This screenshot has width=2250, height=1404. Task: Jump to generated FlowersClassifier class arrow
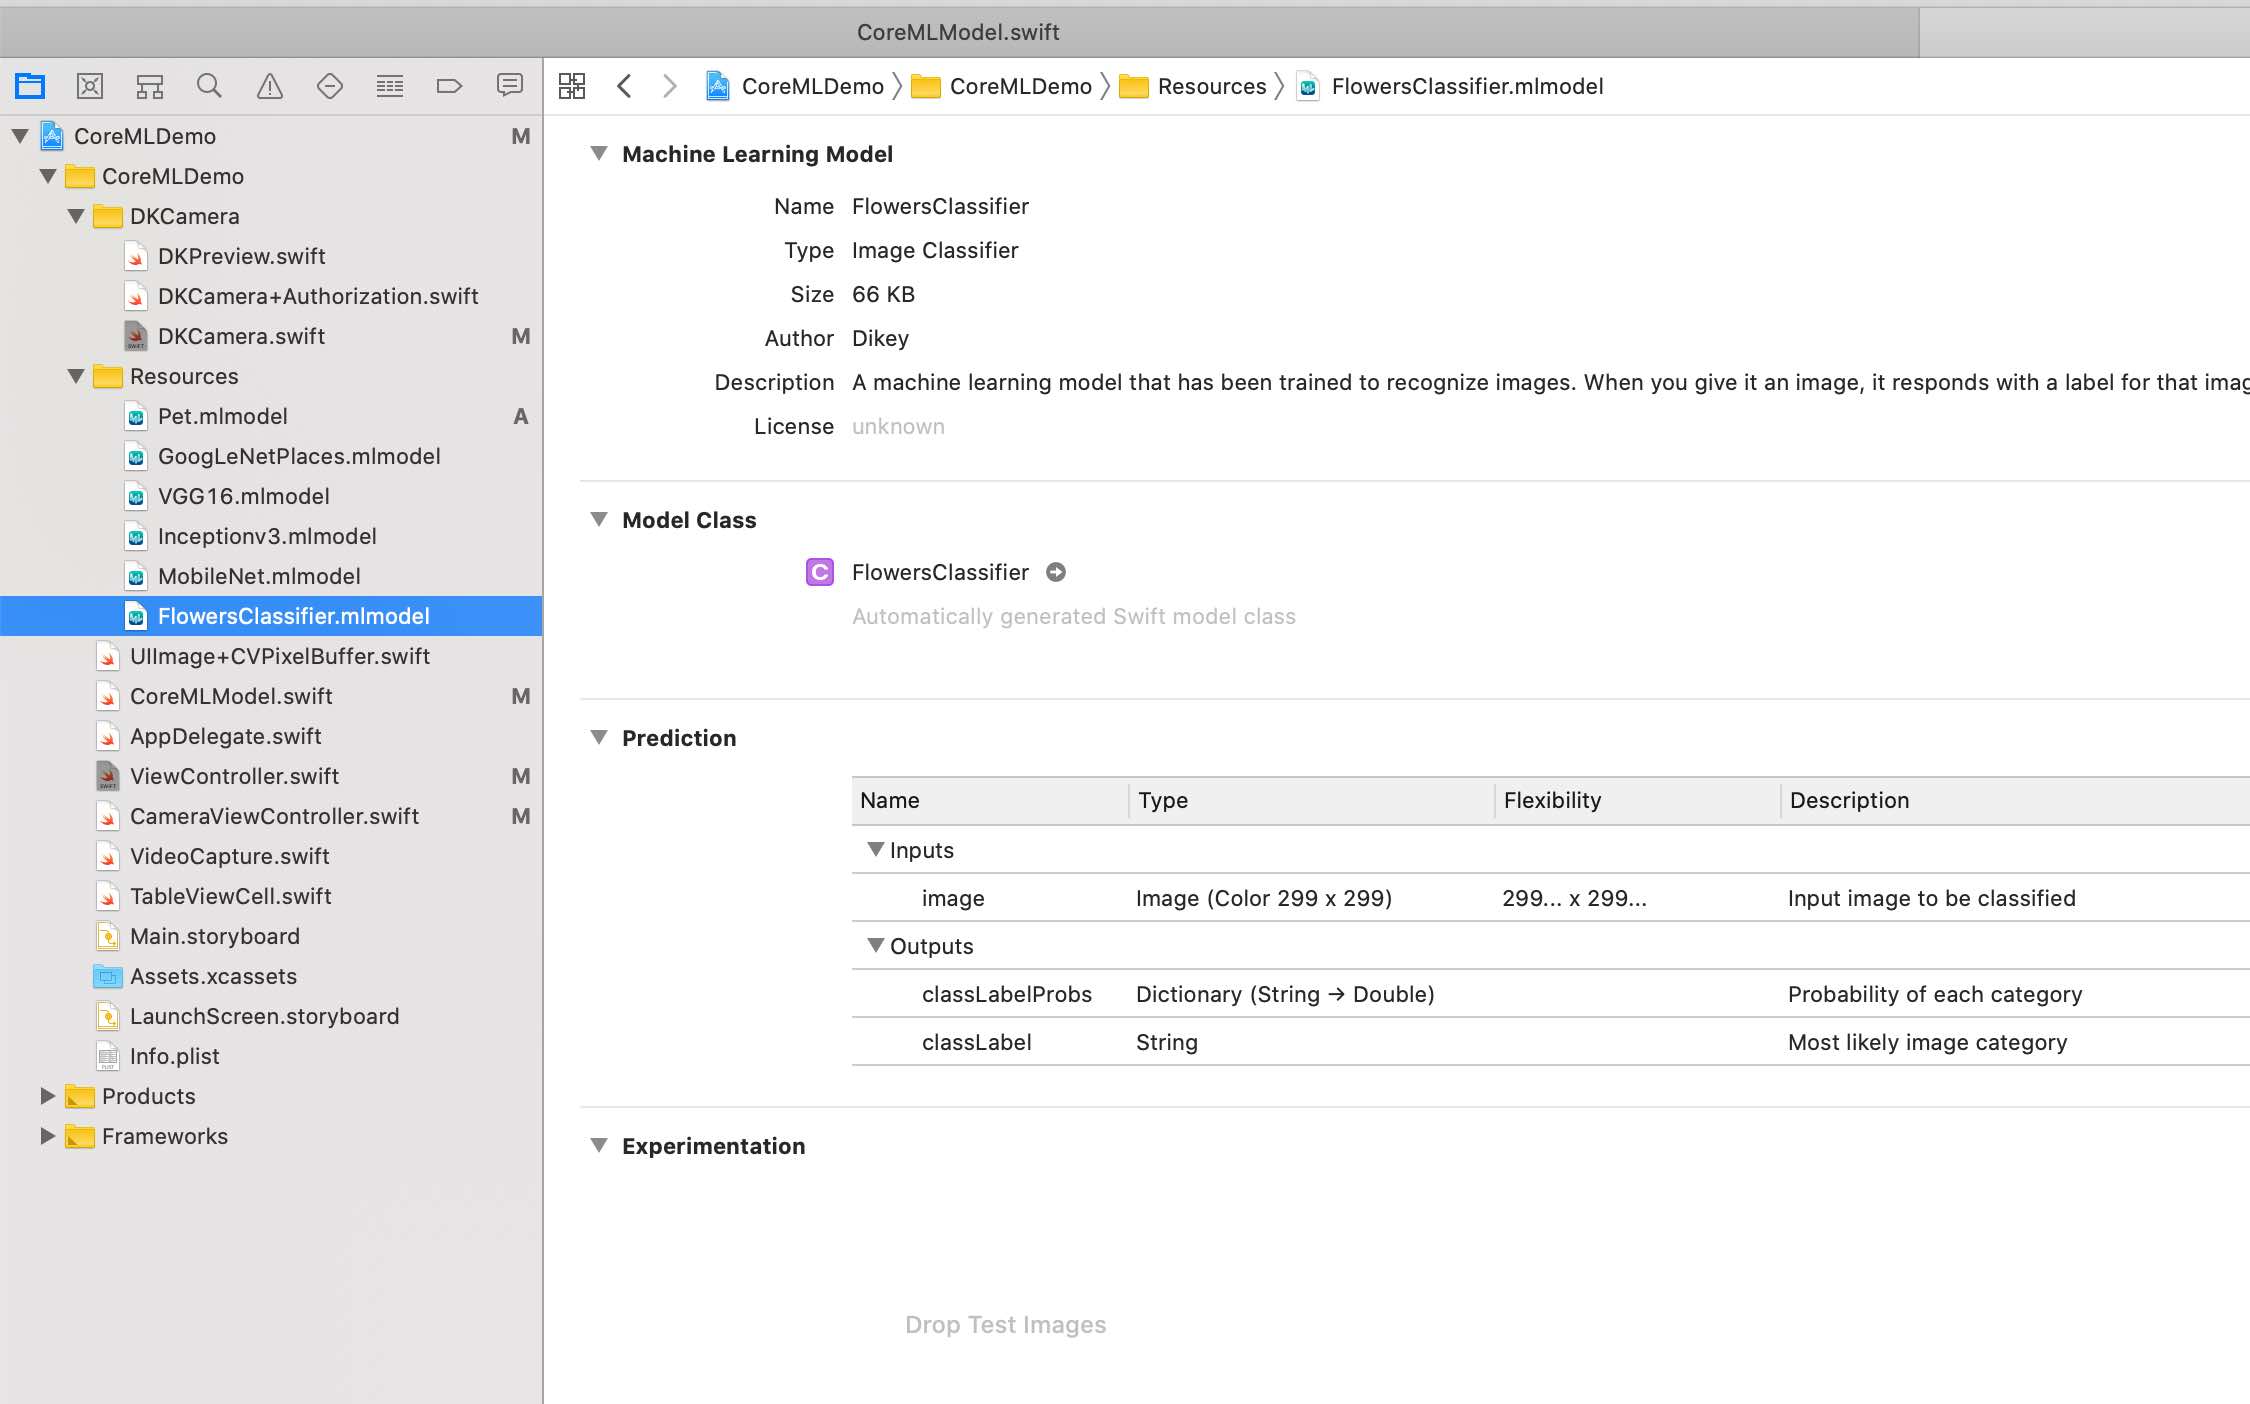coord(1056,572)
